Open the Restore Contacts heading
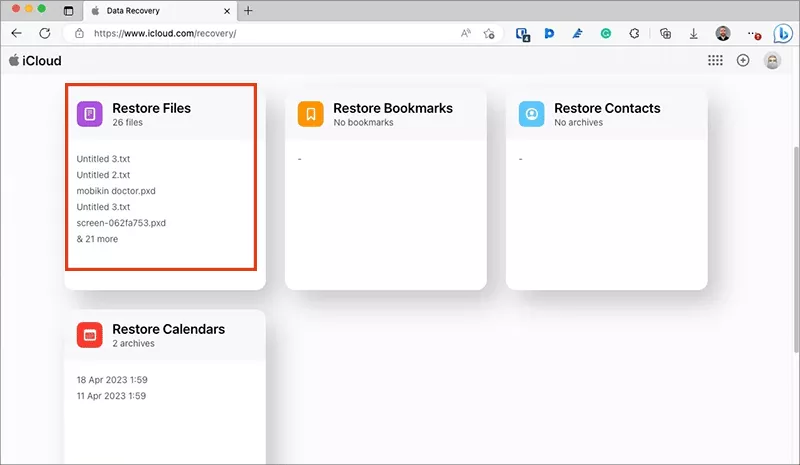Image resolution: width=800 pixels, height=465 pixels. (607, 108)
